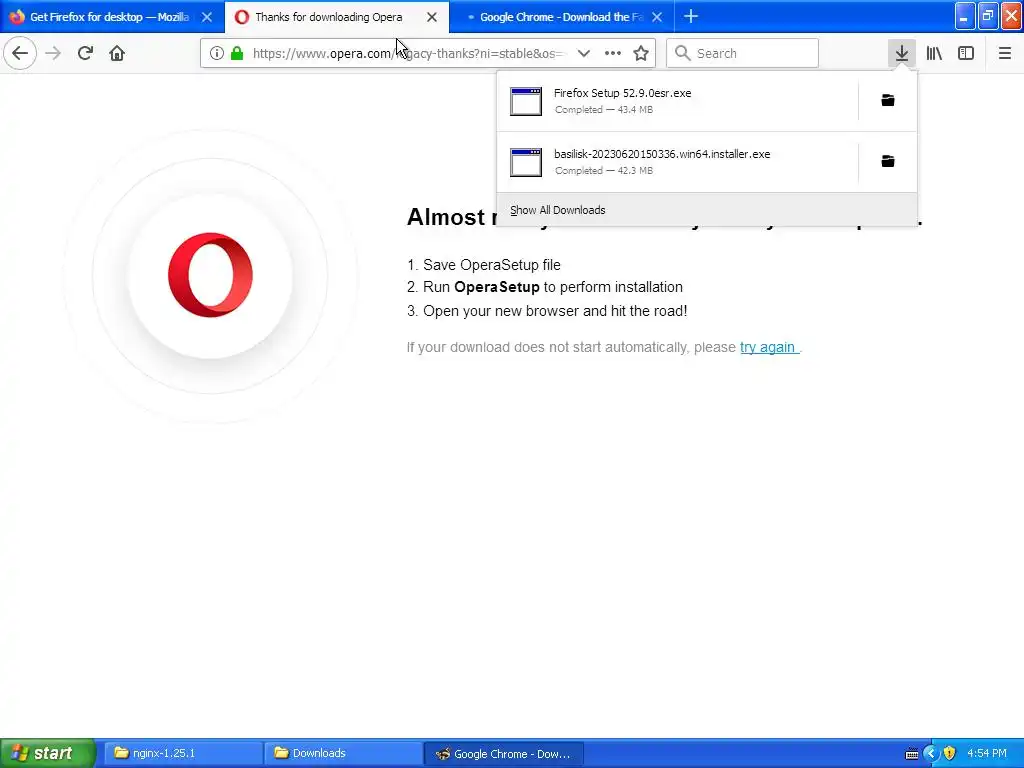Click the forward navigation arrow
Image resolution: width=1024 pixels, height=768 pixels.
click(53, 53)
